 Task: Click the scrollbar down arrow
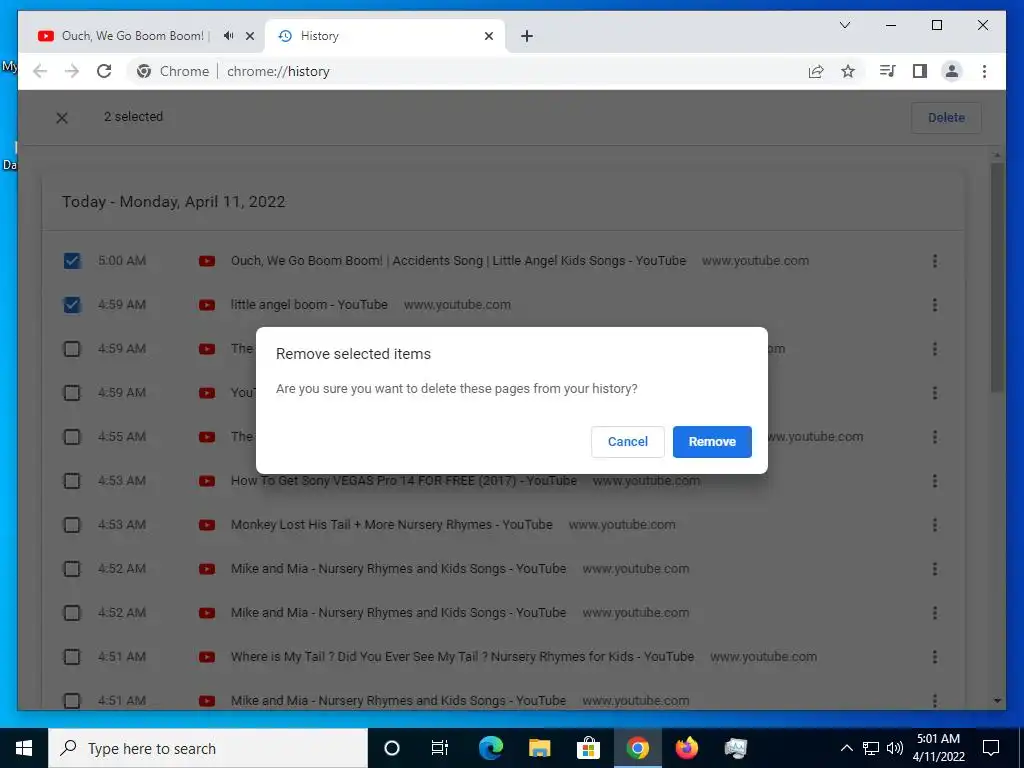point(997,701)
